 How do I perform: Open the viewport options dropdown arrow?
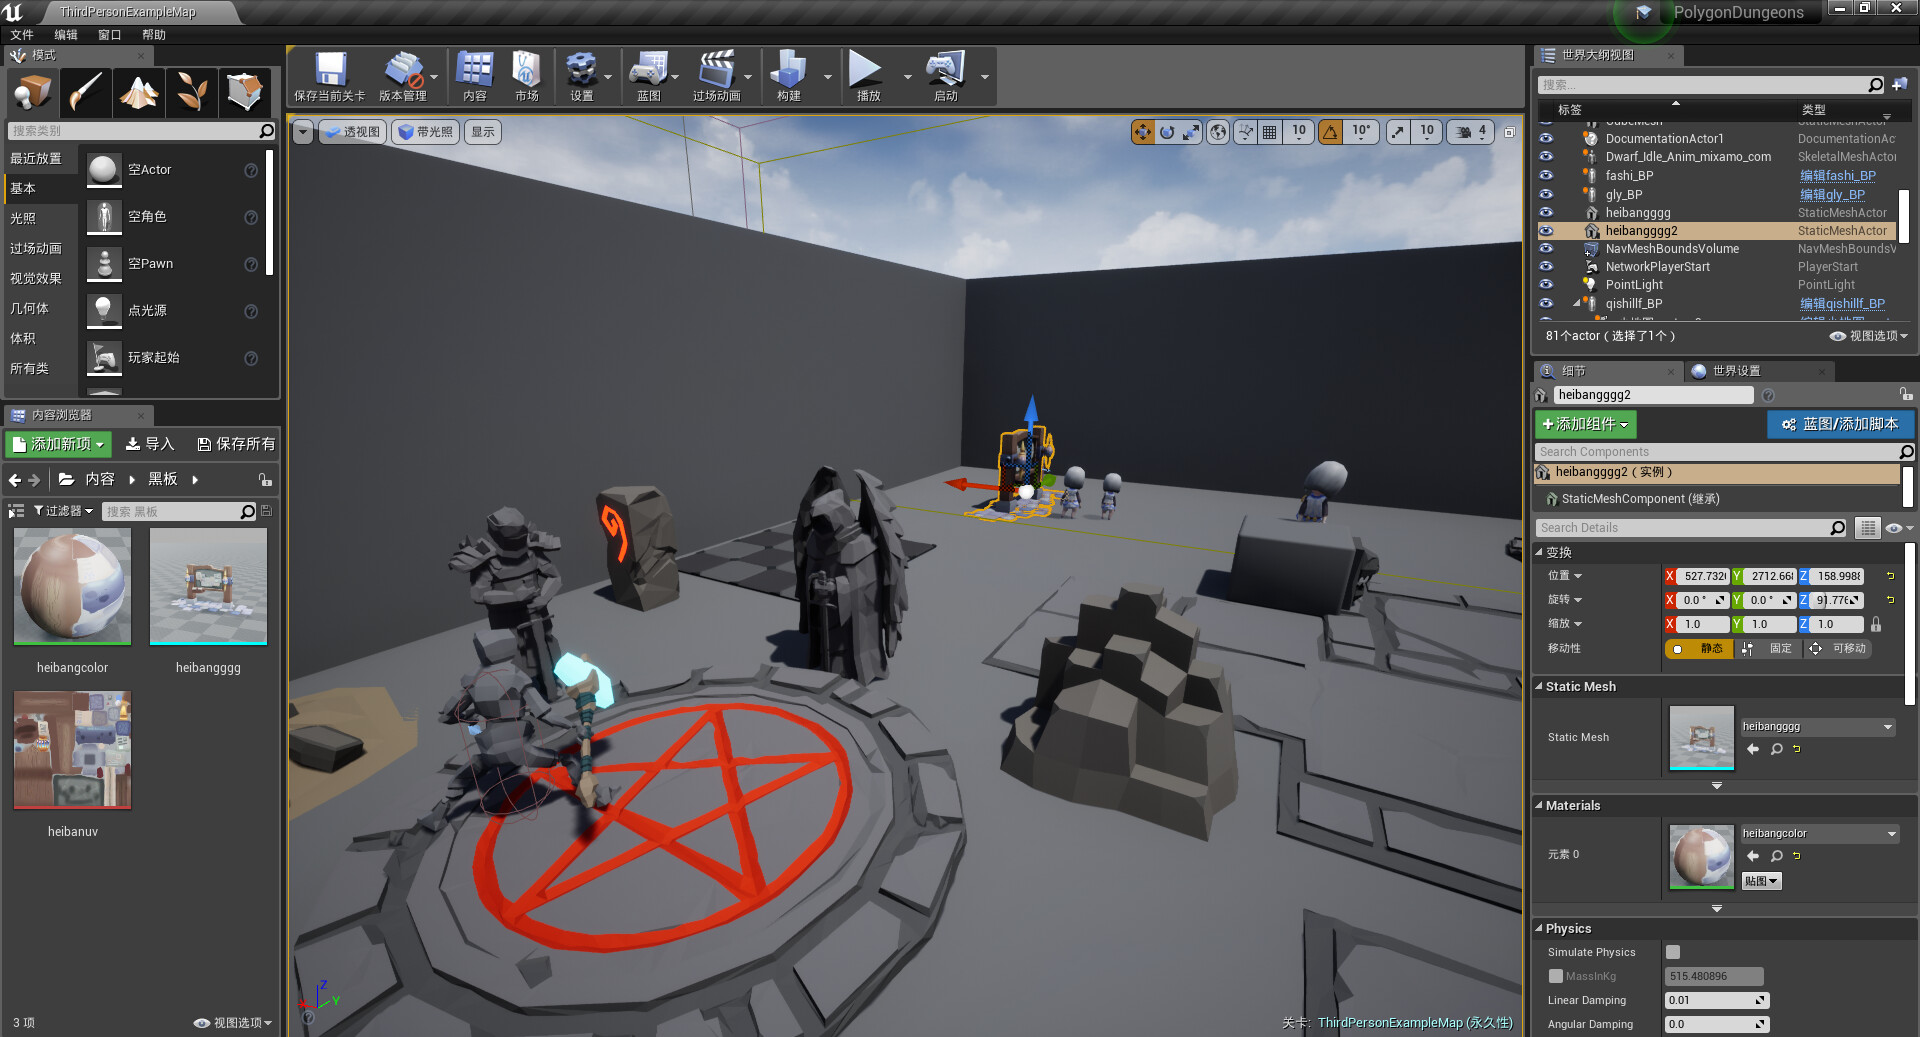[303, 132]
